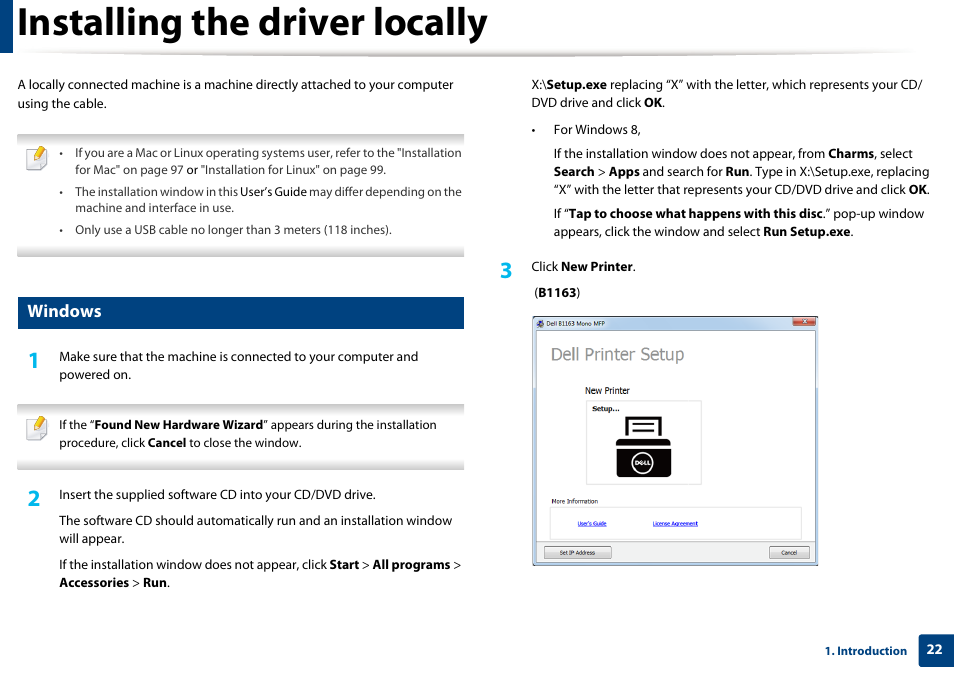Click the "Click New Printer." step text
The height and width of the screenshot is (675, 954).
tap(583, 267)
